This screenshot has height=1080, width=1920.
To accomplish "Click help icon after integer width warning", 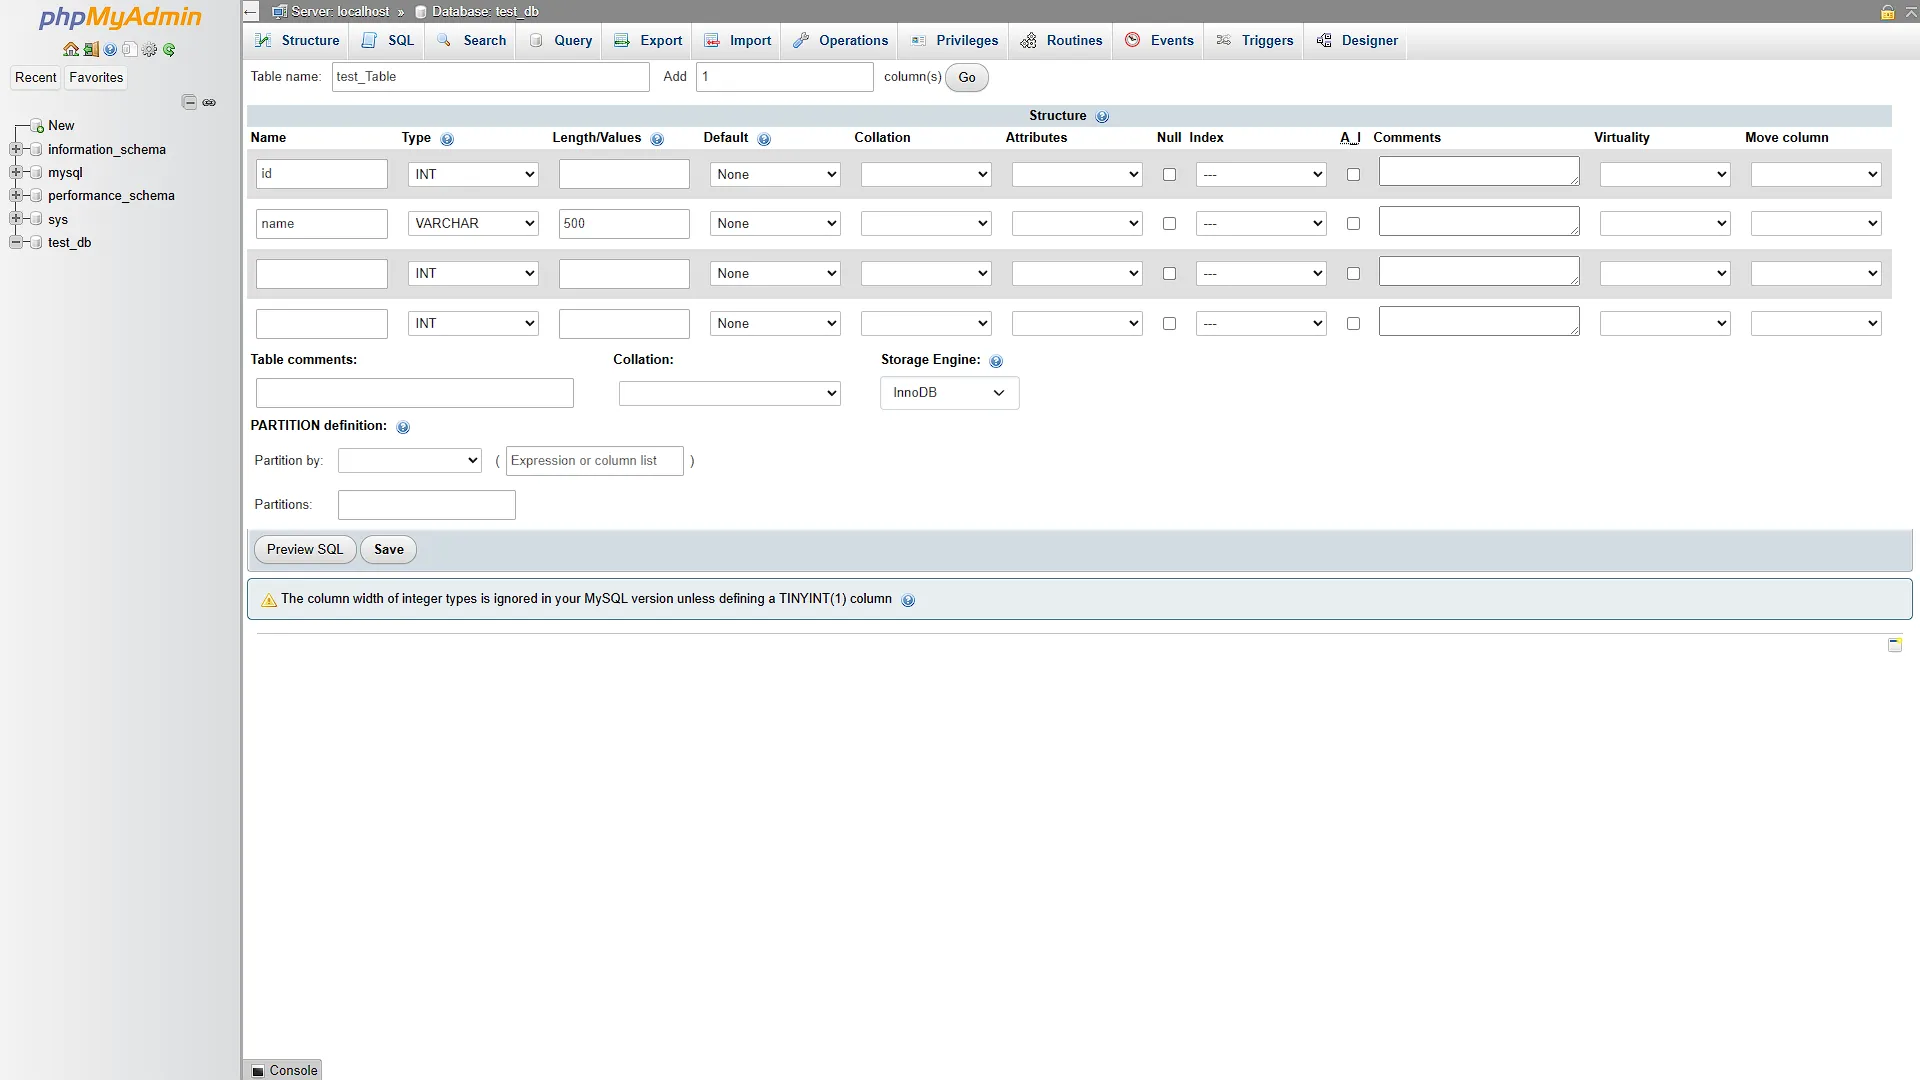I will click(908, 600).
